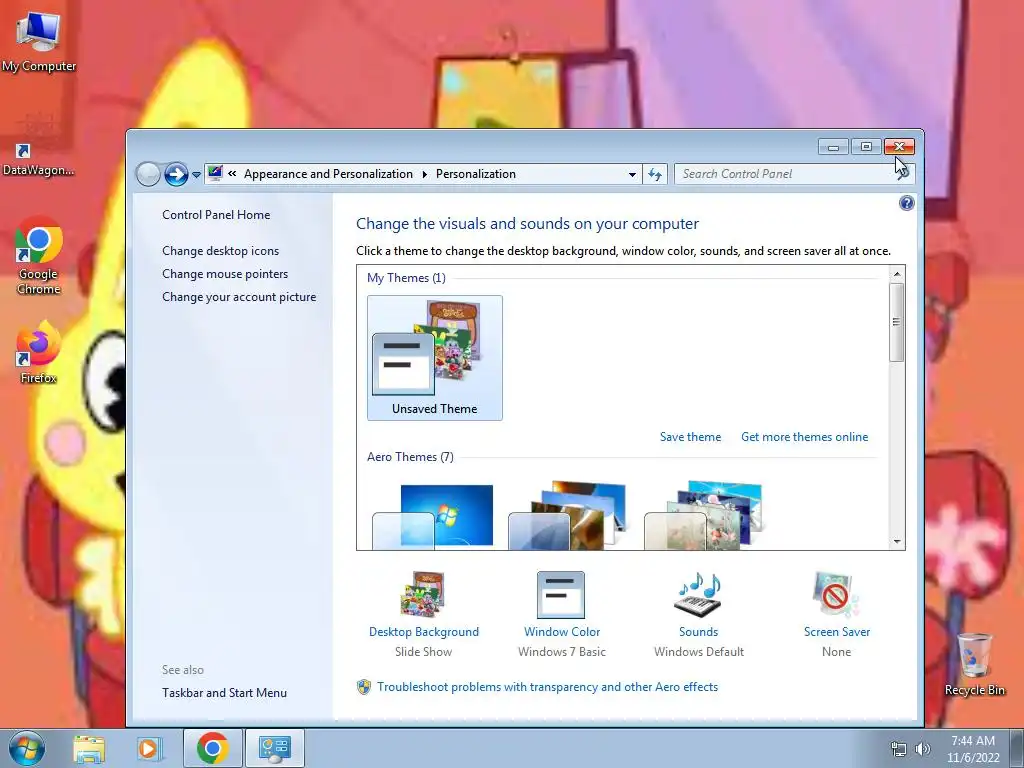
Task: Click the theme list scrollbar thumb
Action: click(x=897, y=322)
